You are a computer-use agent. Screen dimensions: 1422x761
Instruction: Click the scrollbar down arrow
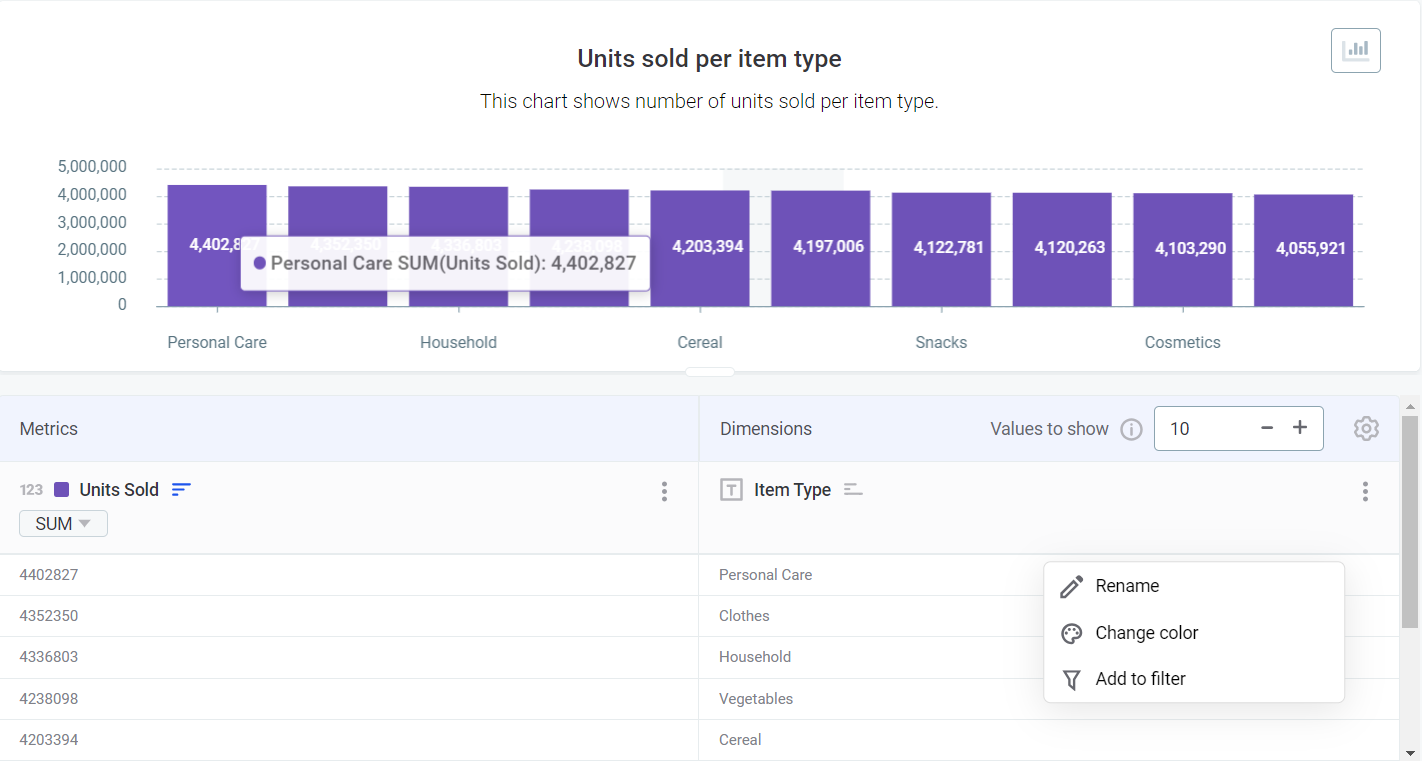pyautogui.click(x=1410, y=752)
